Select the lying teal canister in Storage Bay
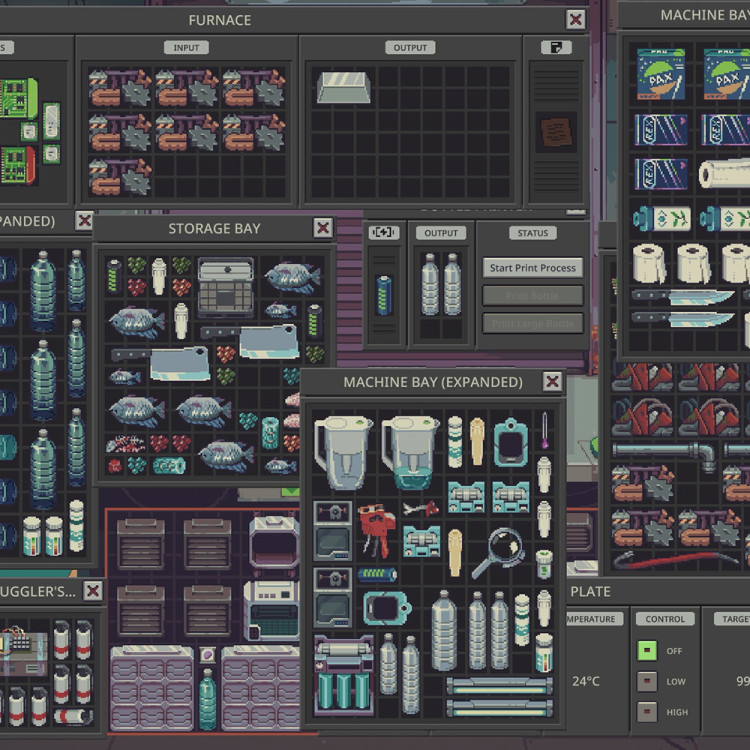The height and width of the screenshot is (750, 750). tap(169, 465)
